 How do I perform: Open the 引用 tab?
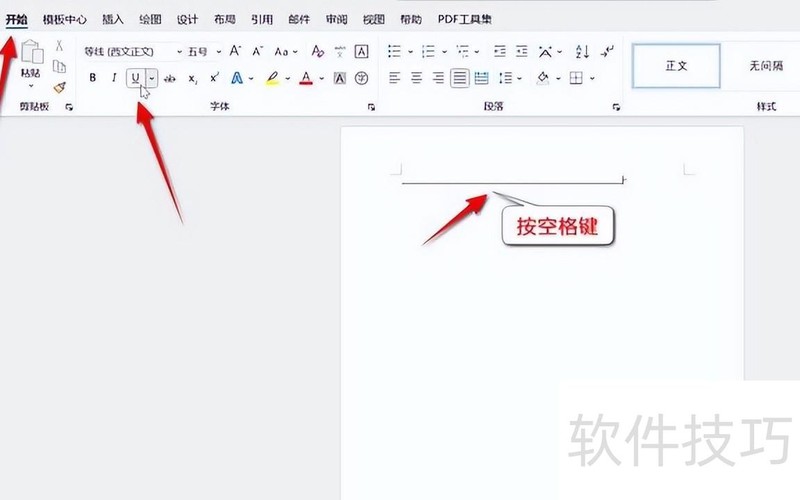262,19
